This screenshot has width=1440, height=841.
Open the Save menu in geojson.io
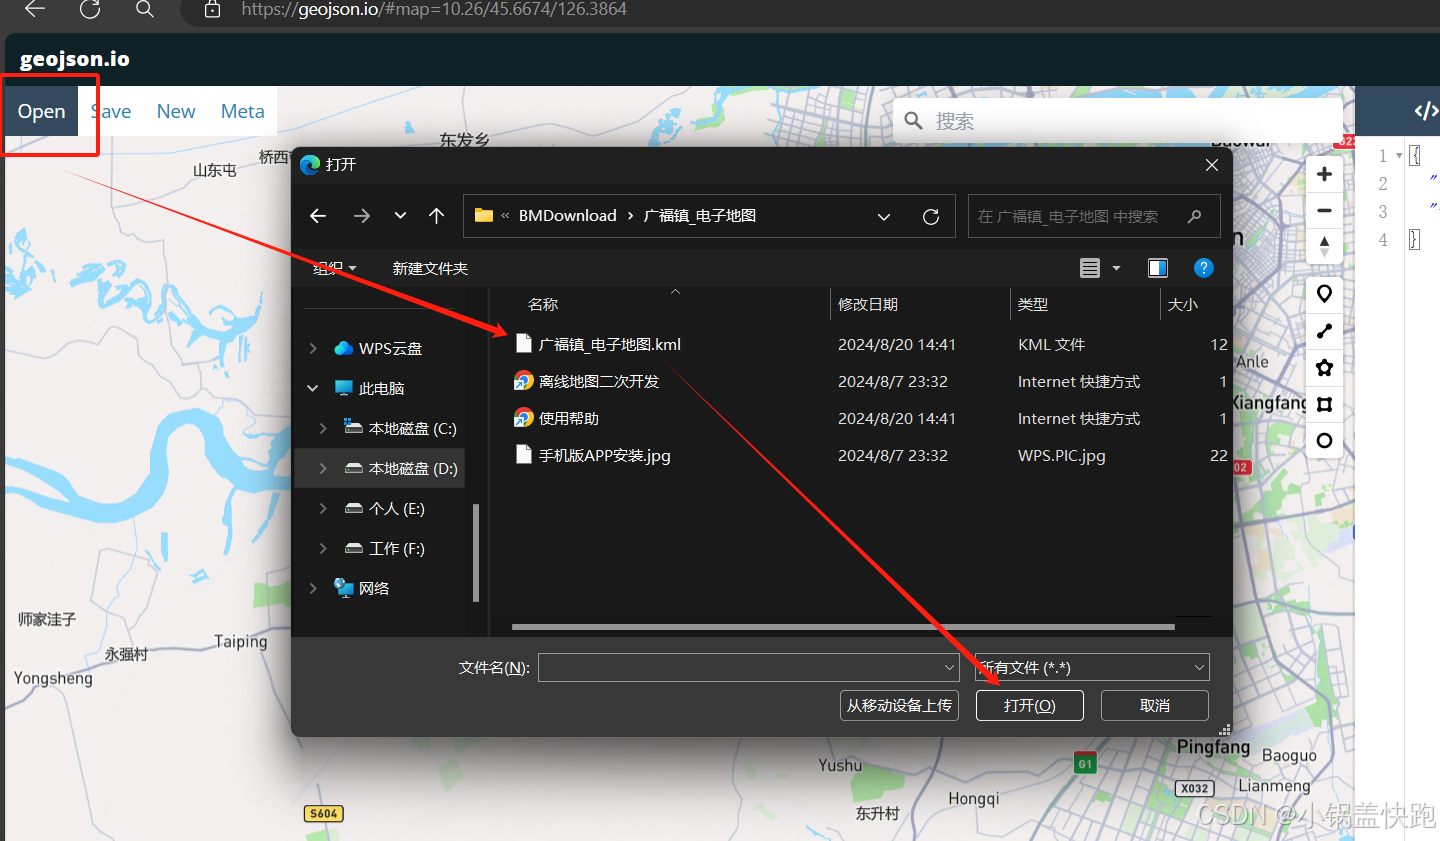(x=111, y=111)
